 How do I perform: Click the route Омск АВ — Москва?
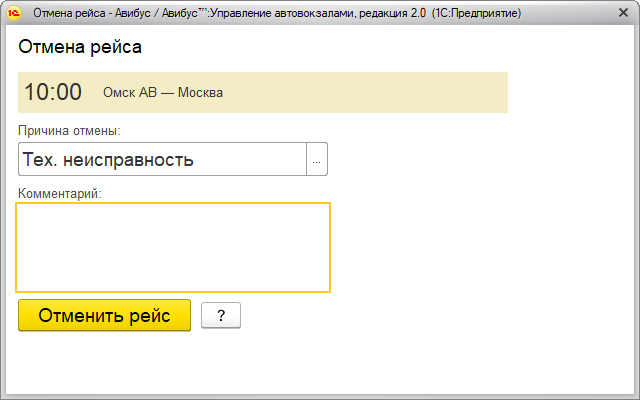coord(163,93)
